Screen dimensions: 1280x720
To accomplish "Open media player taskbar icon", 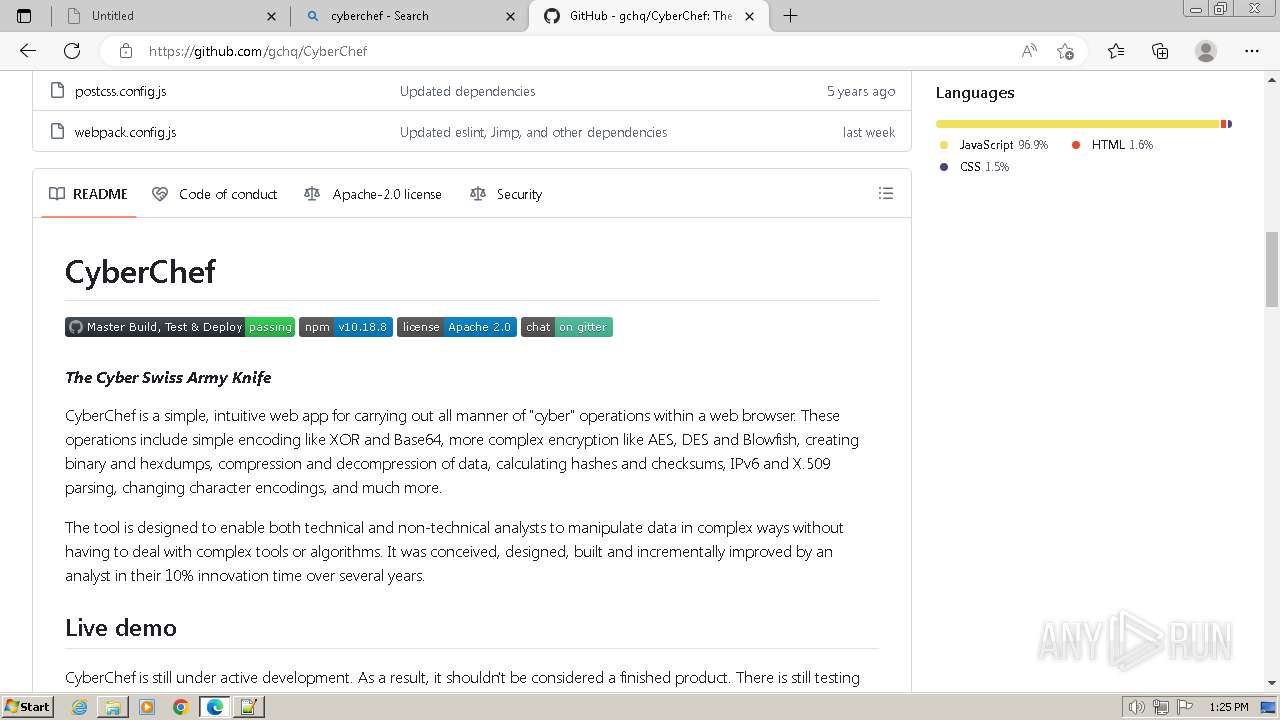I will point(147,707).
